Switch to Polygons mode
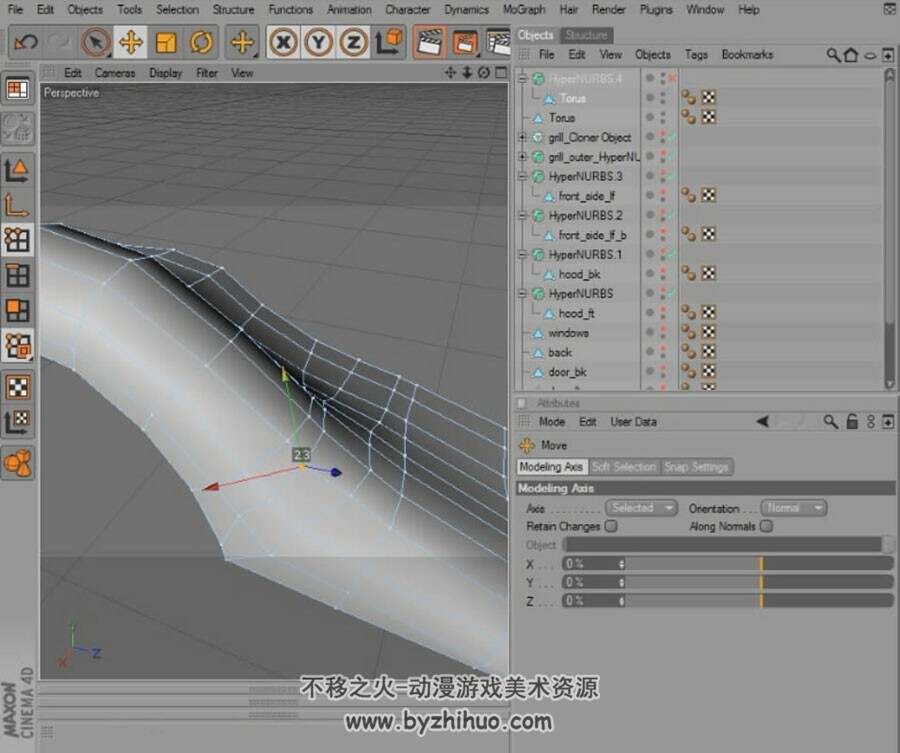This screenshot has width=900, height=753. click(17, 310)
